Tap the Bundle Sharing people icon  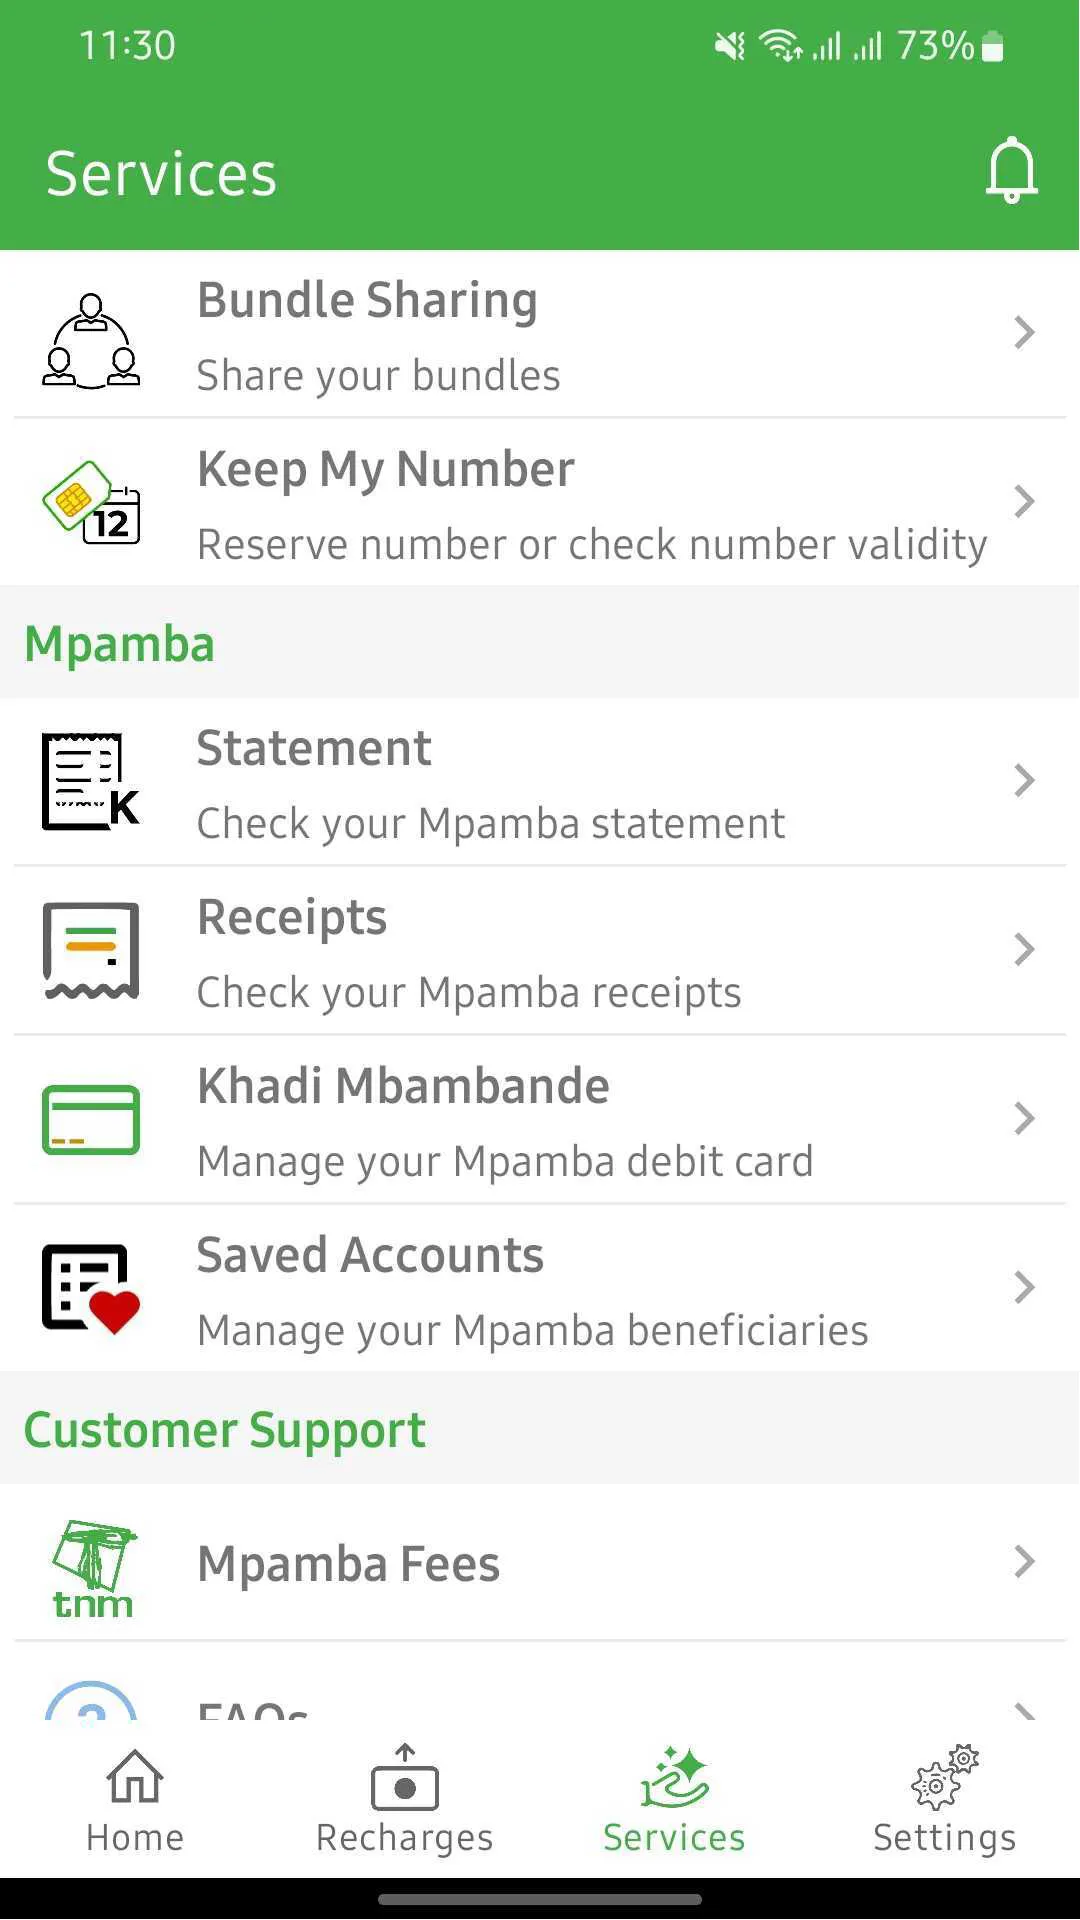pos(91,341)
